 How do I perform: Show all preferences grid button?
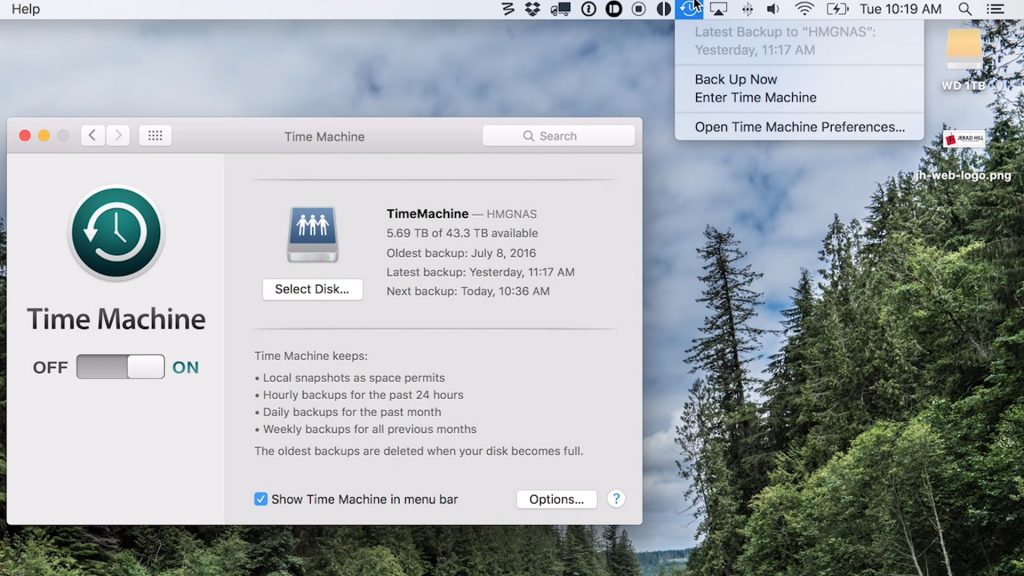(x=155, y=135)
